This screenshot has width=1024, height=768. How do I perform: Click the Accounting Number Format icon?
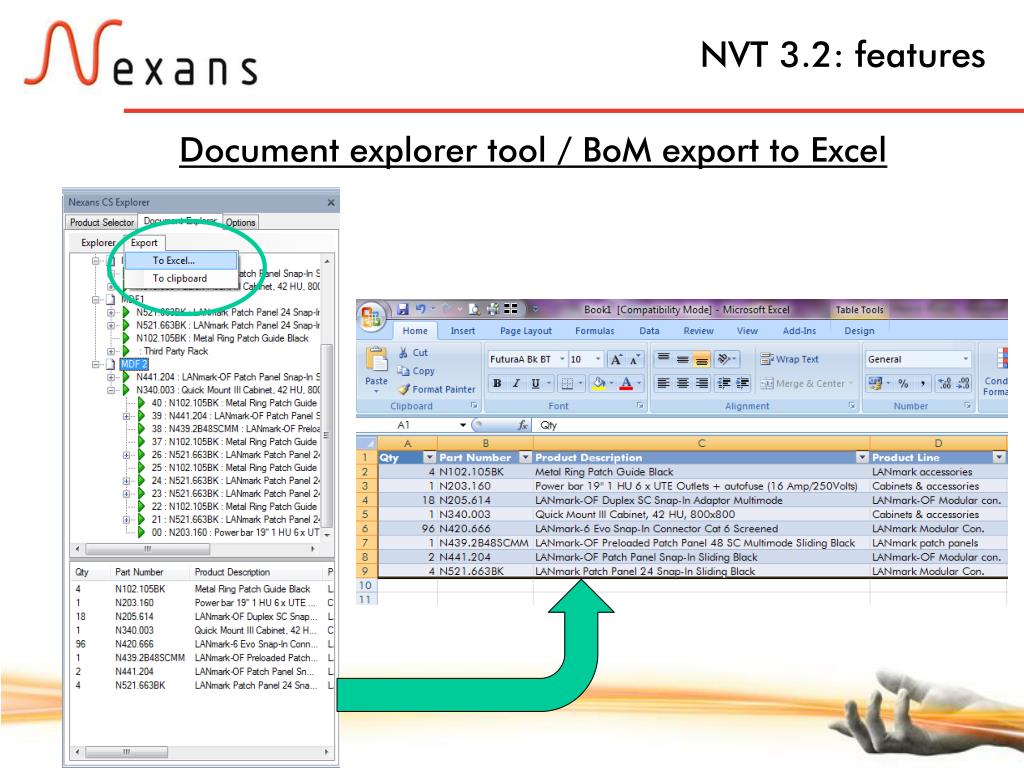875,383
